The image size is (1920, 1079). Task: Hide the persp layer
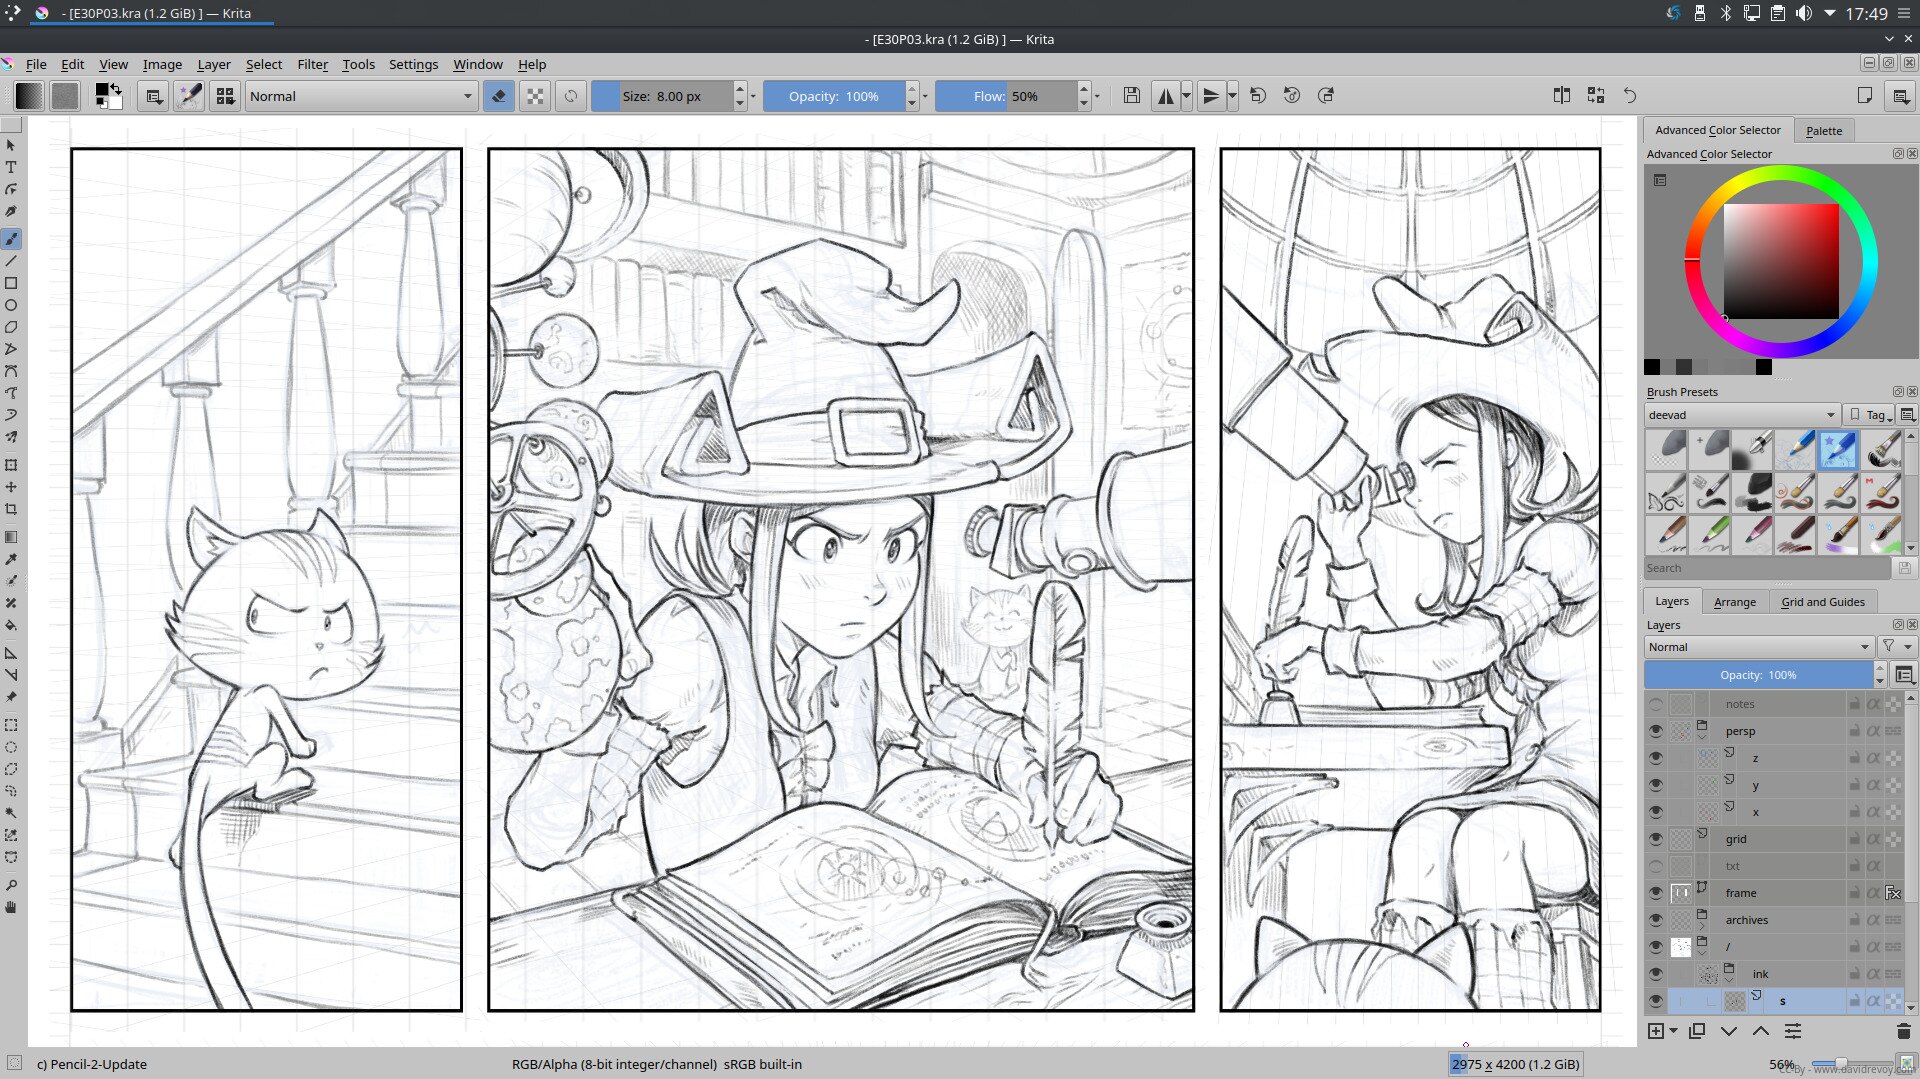click(1656, 731)
